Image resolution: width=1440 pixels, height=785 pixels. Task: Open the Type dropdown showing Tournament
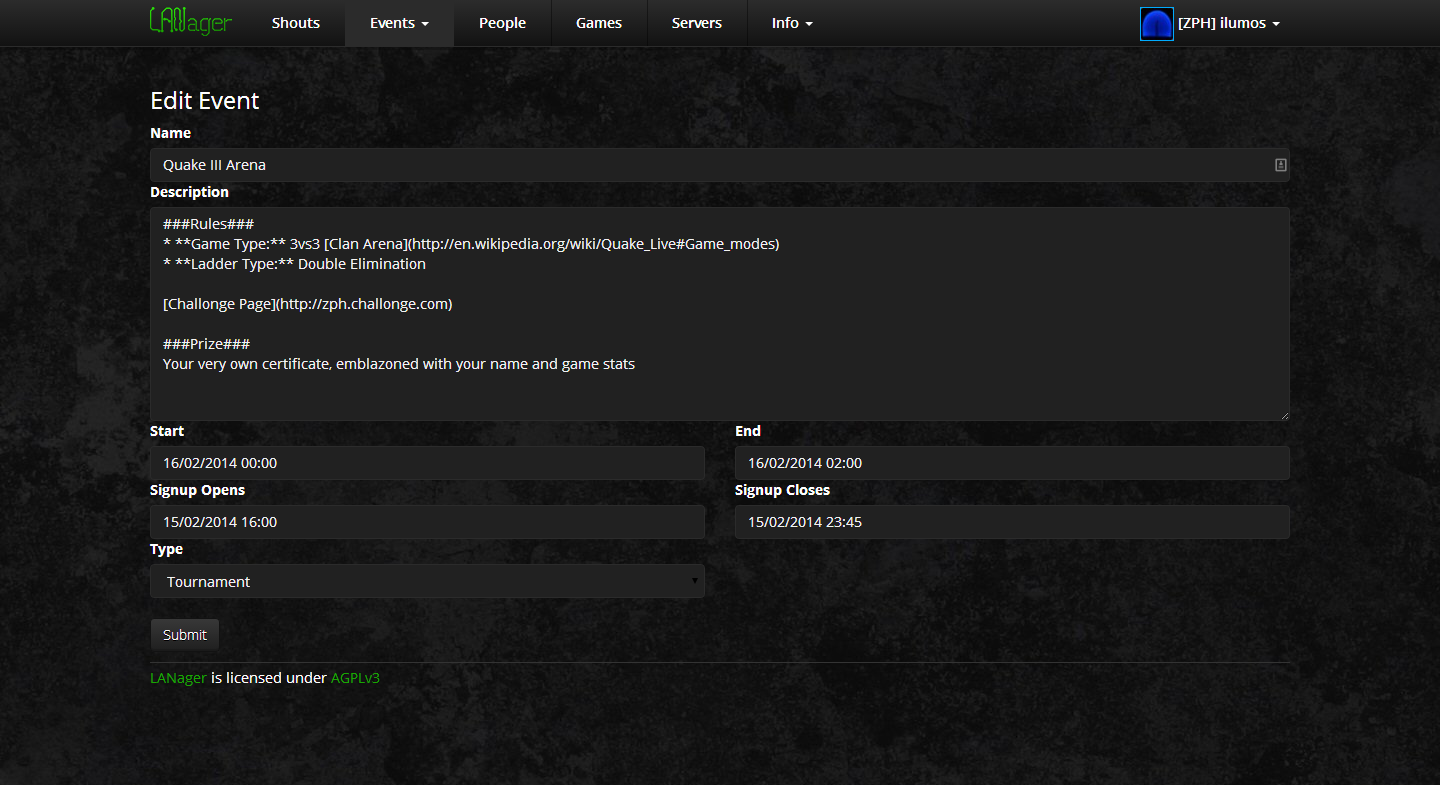point(427,581)
